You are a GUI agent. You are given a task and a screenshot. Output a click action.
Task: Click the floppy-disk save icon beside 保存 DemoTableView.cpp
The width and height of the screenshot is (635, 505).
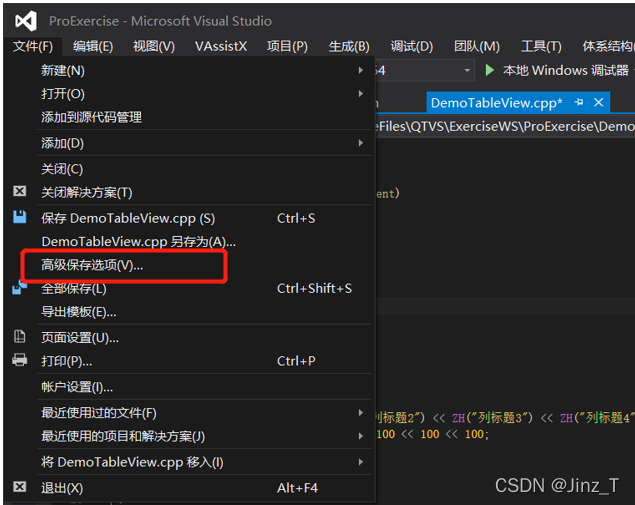19,217
